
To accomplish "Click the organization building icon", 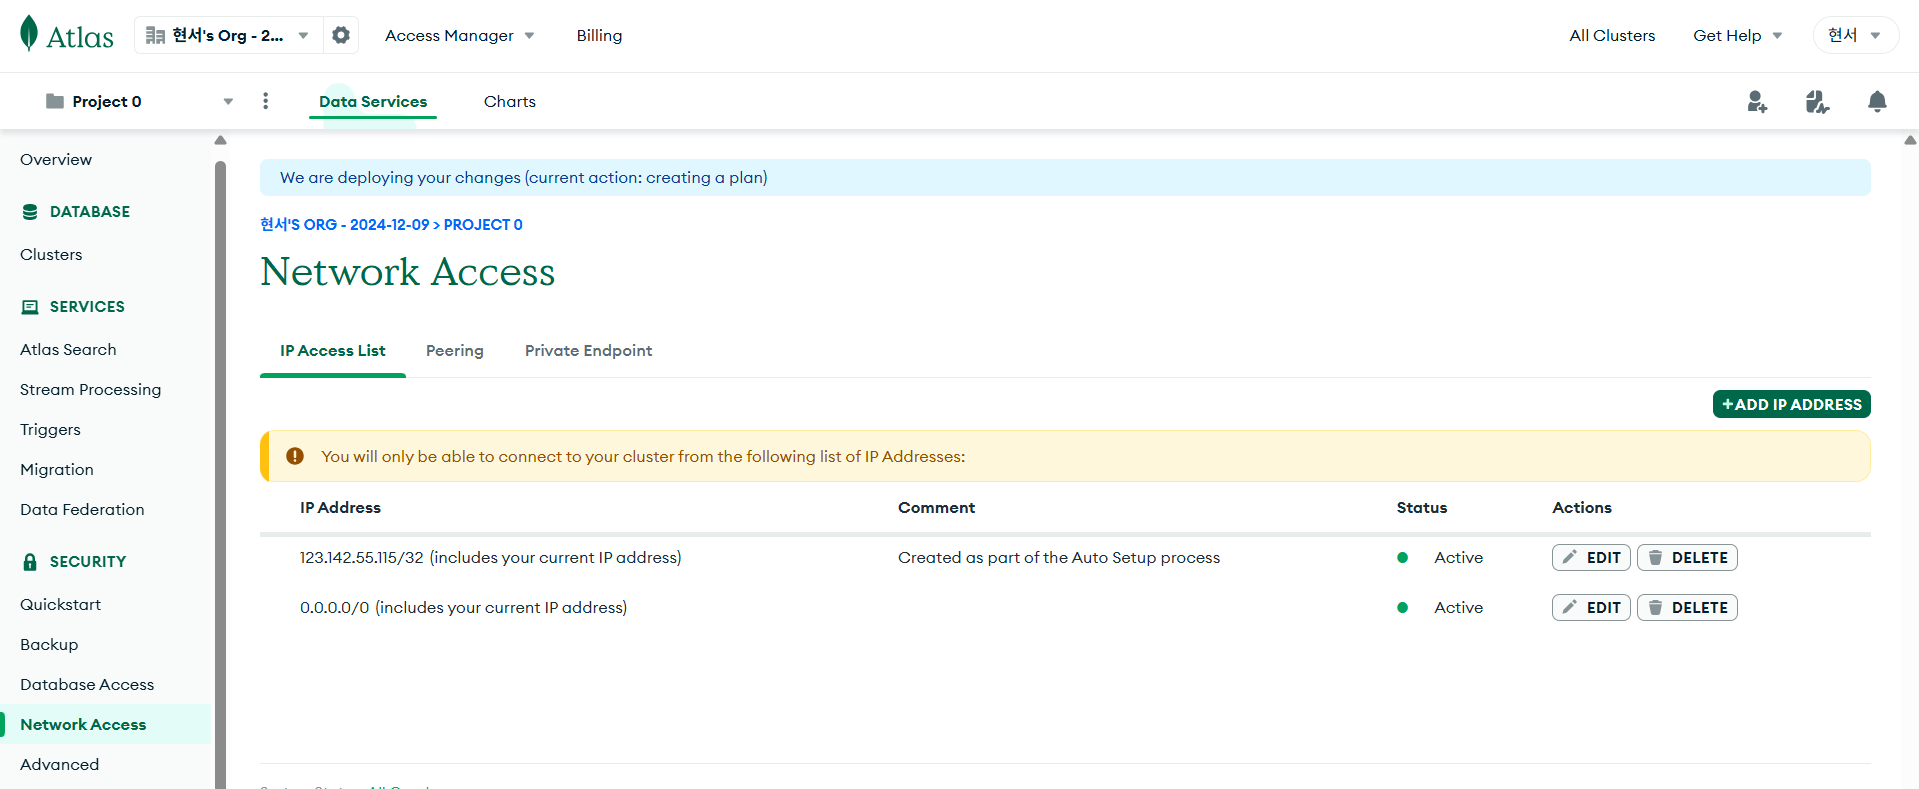I will pyautogui.click(x=155, y=35).
